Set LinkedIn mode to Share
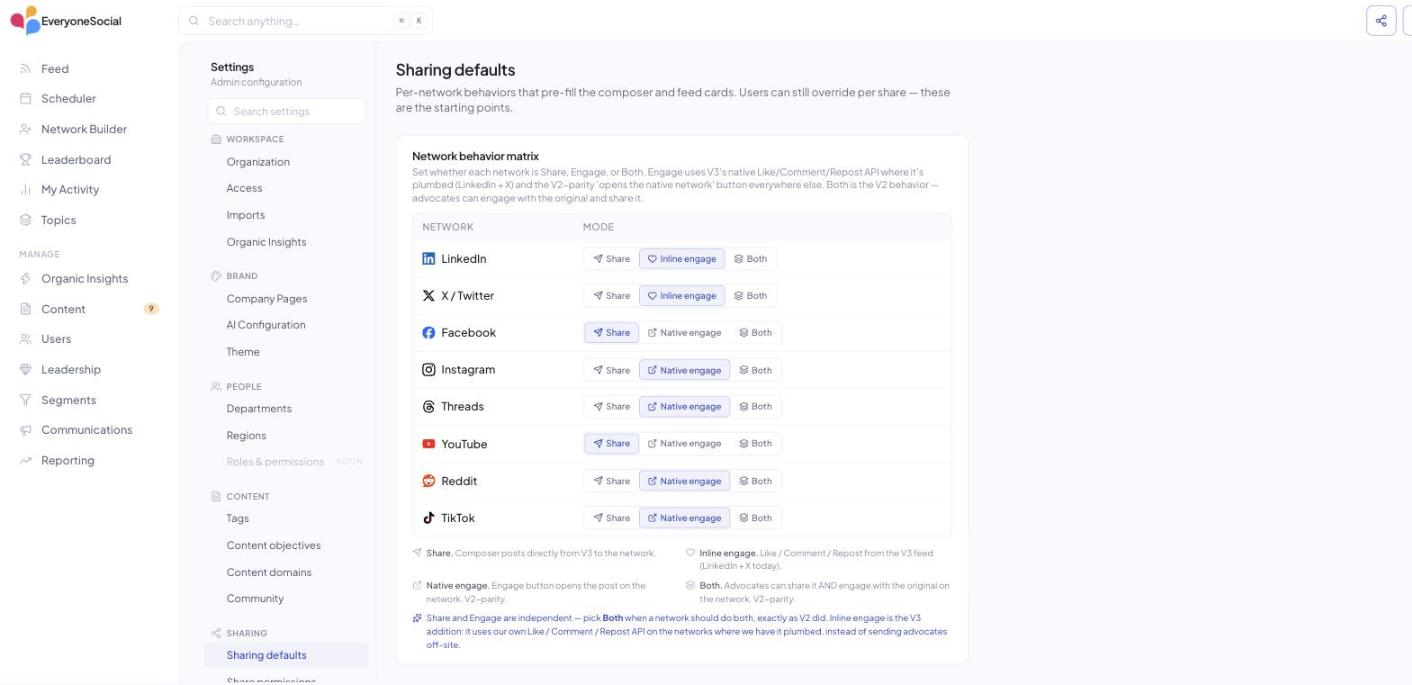This screenshot has width=1412, height=685. 612,259
